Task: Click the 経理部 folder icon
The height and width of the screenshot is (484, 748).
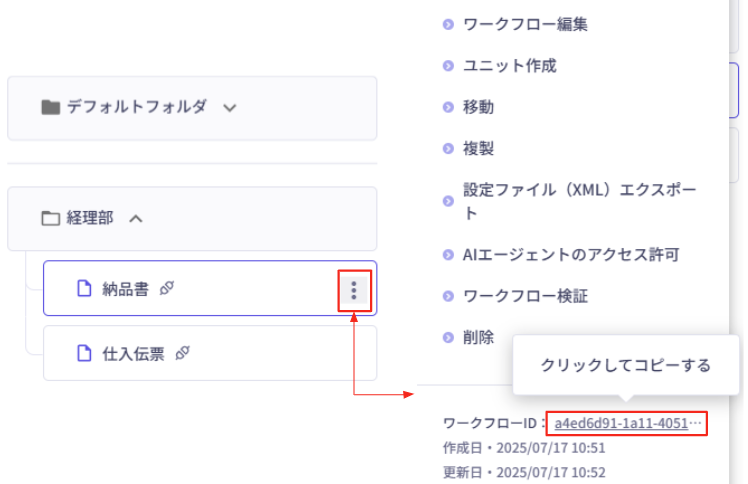Action: tap(51, 218)
